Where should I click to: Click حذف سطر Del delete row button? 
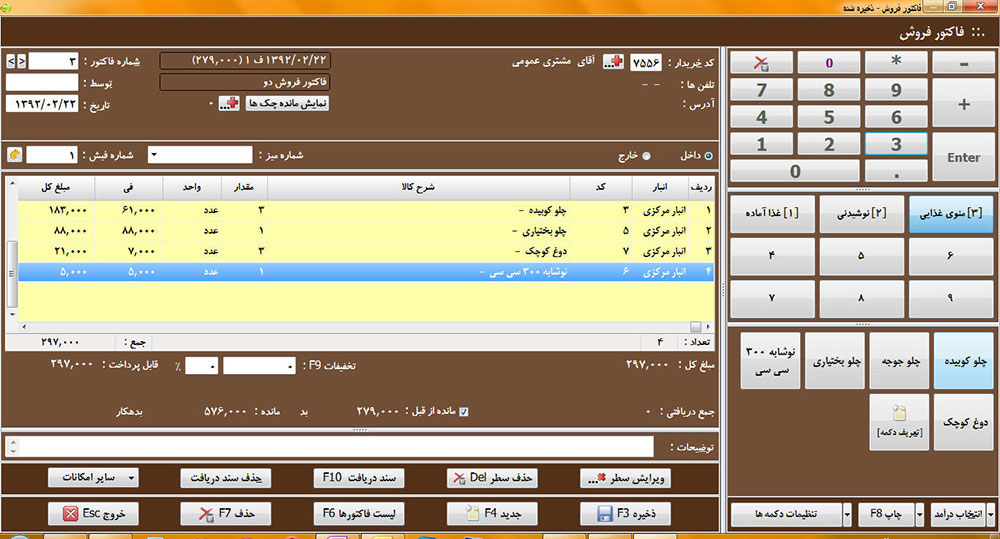pyautogui.click(x=492, y=478)
